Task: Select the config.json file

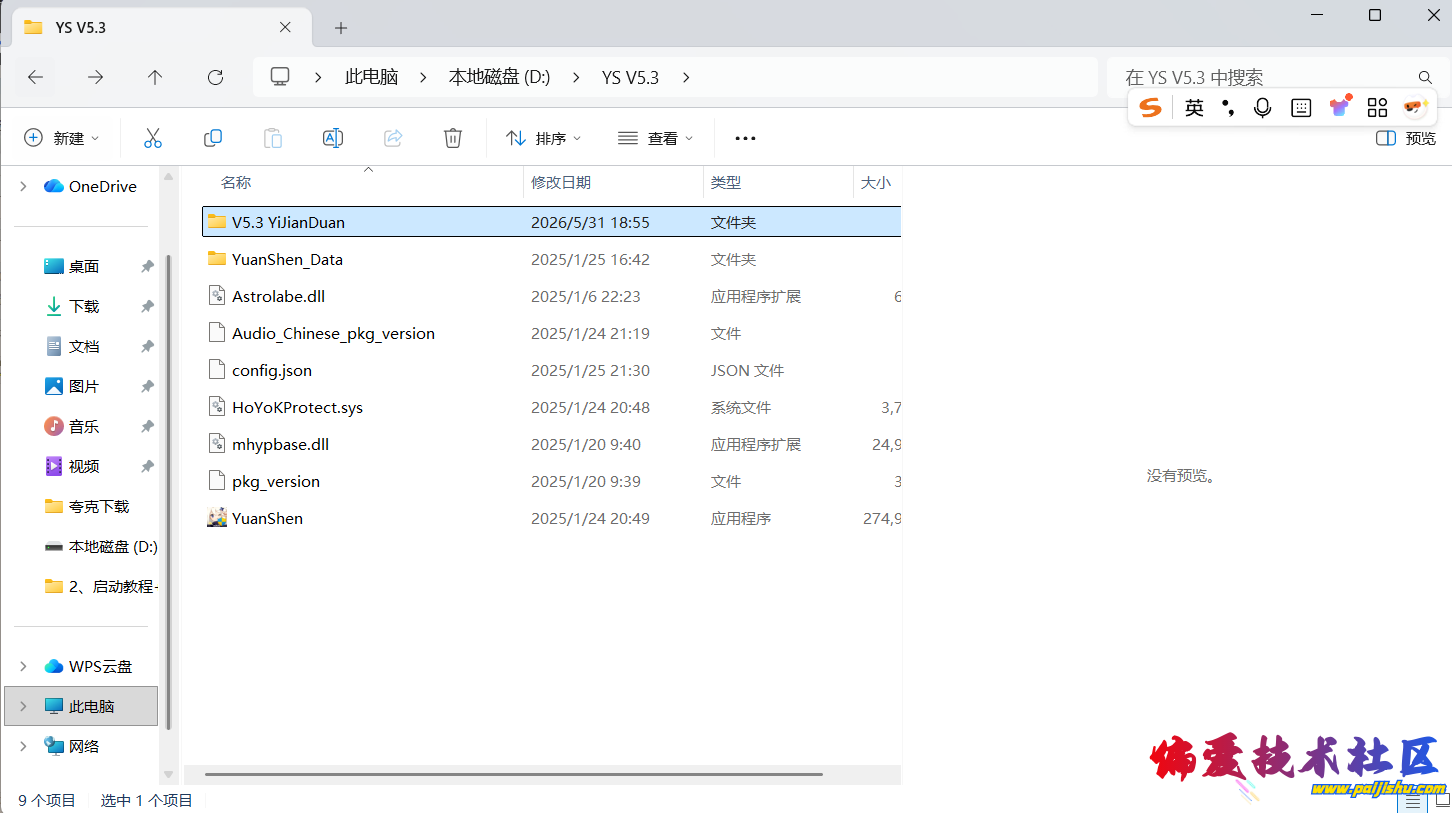Action: (x=551, y=370)
